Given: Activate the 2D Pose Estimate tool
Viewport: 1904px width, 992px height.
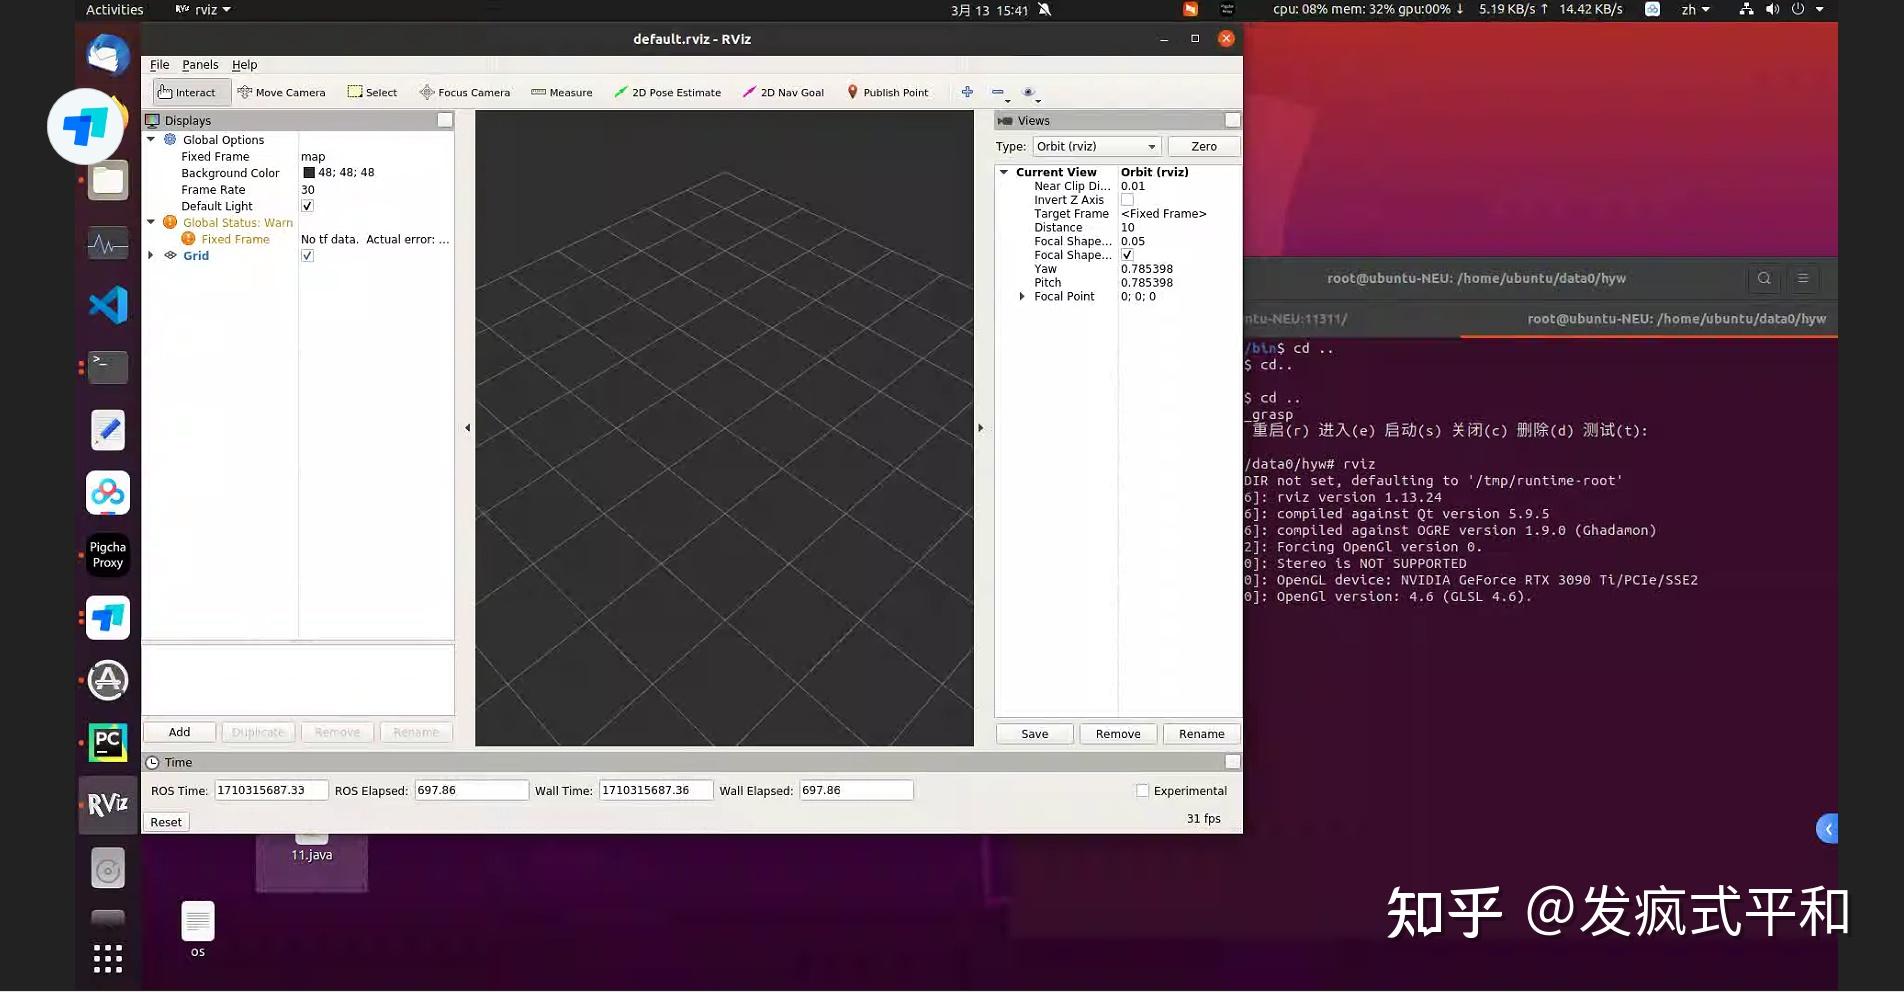Looking at the screenshot, I should (x=667, y=92).
